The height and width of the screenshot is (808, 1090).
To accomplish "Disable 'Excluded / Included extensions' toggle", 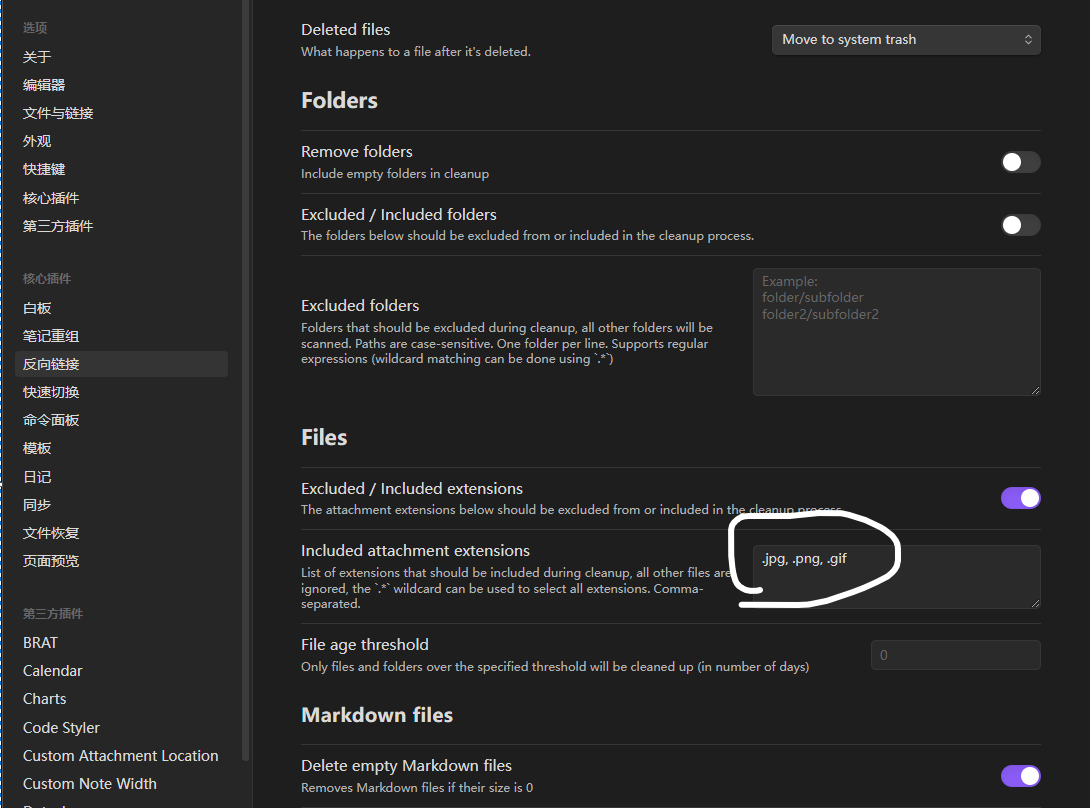I will click(x=1020, y=497).
